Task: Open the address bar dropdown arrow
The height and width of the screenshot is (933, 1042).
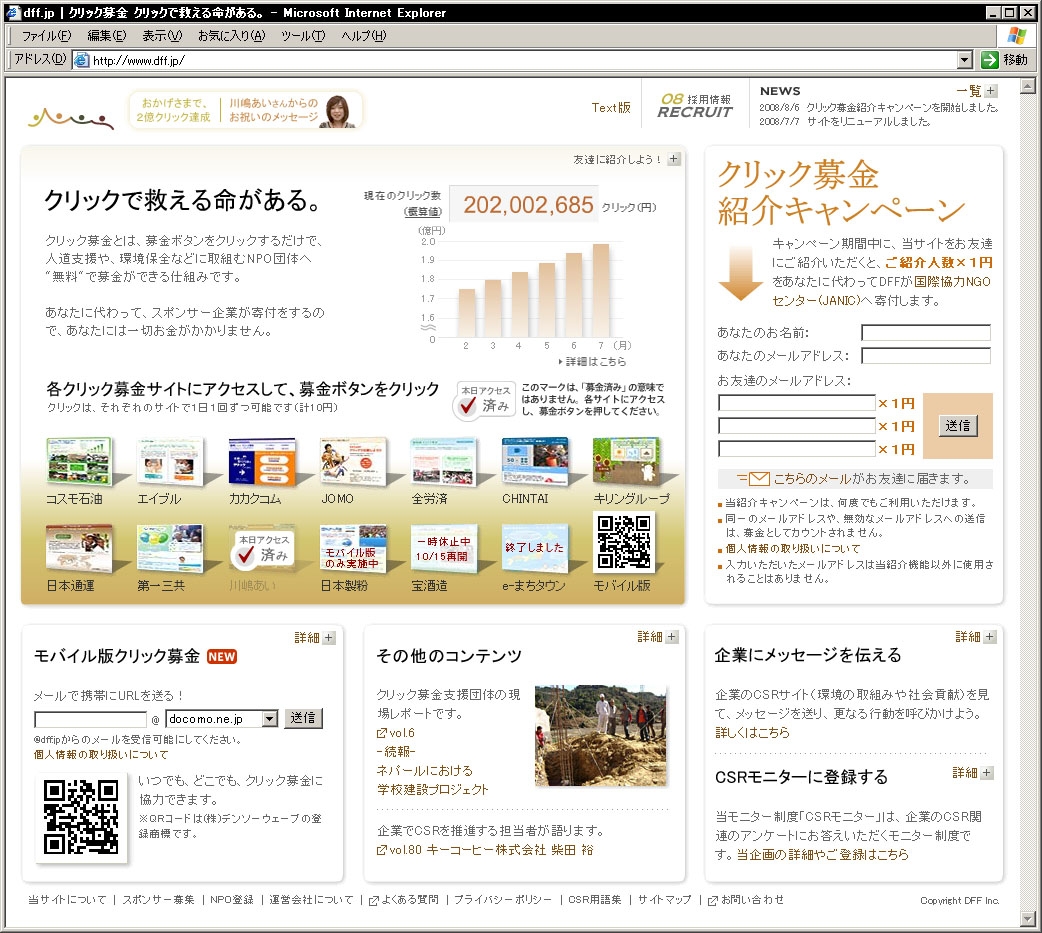Action: (966, 60)
